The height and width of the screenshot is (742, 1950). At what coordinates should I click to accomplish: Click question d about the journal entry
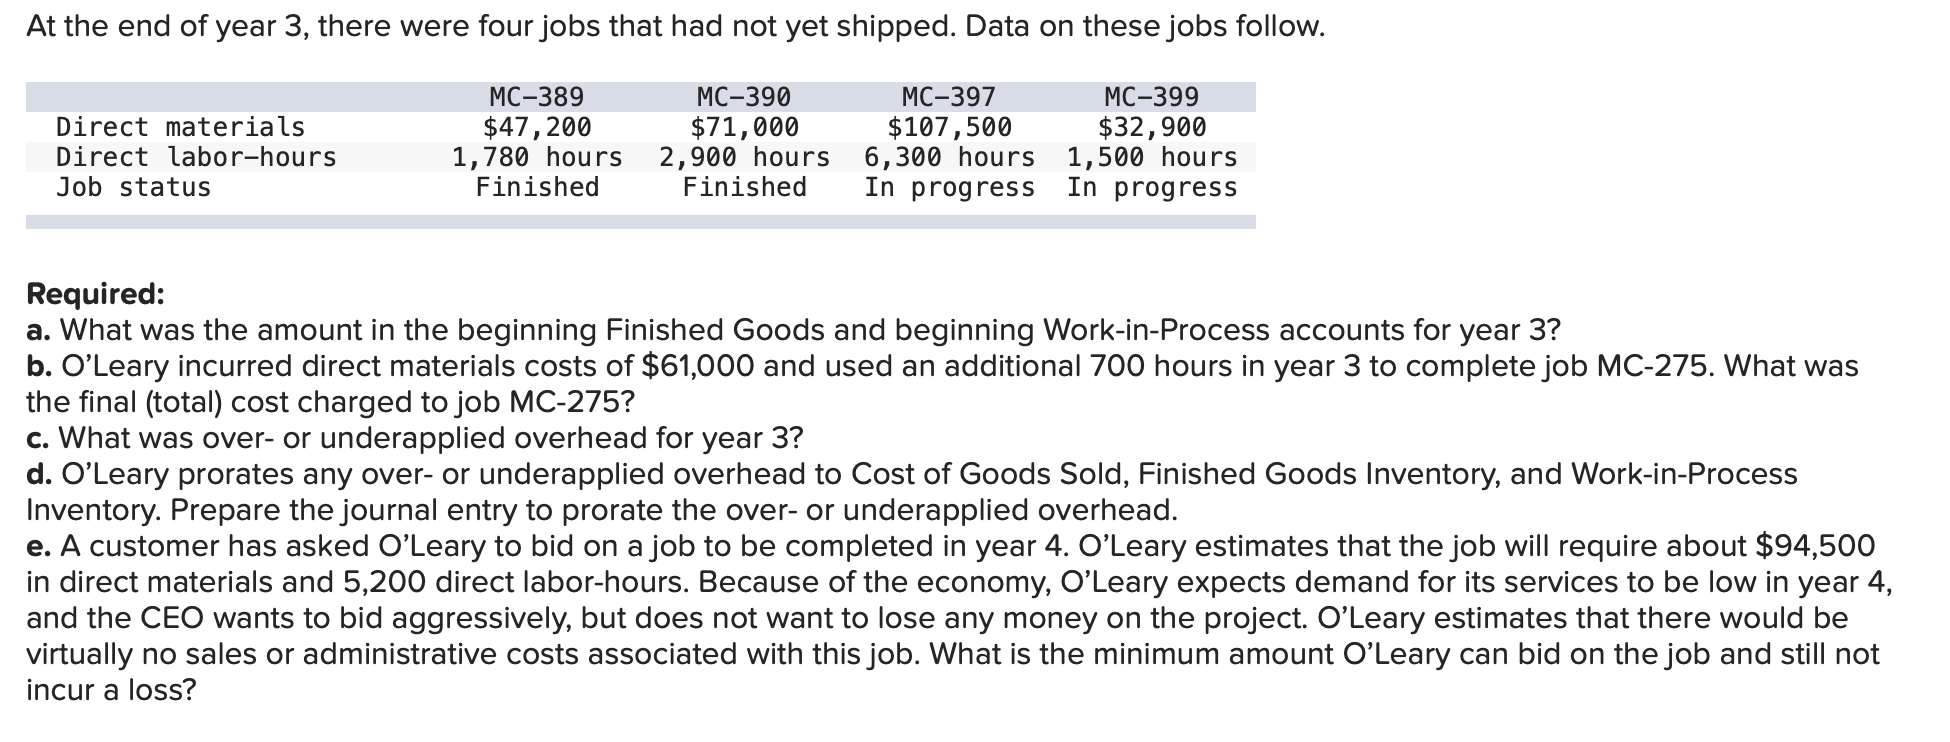click(x=912, y=491)
